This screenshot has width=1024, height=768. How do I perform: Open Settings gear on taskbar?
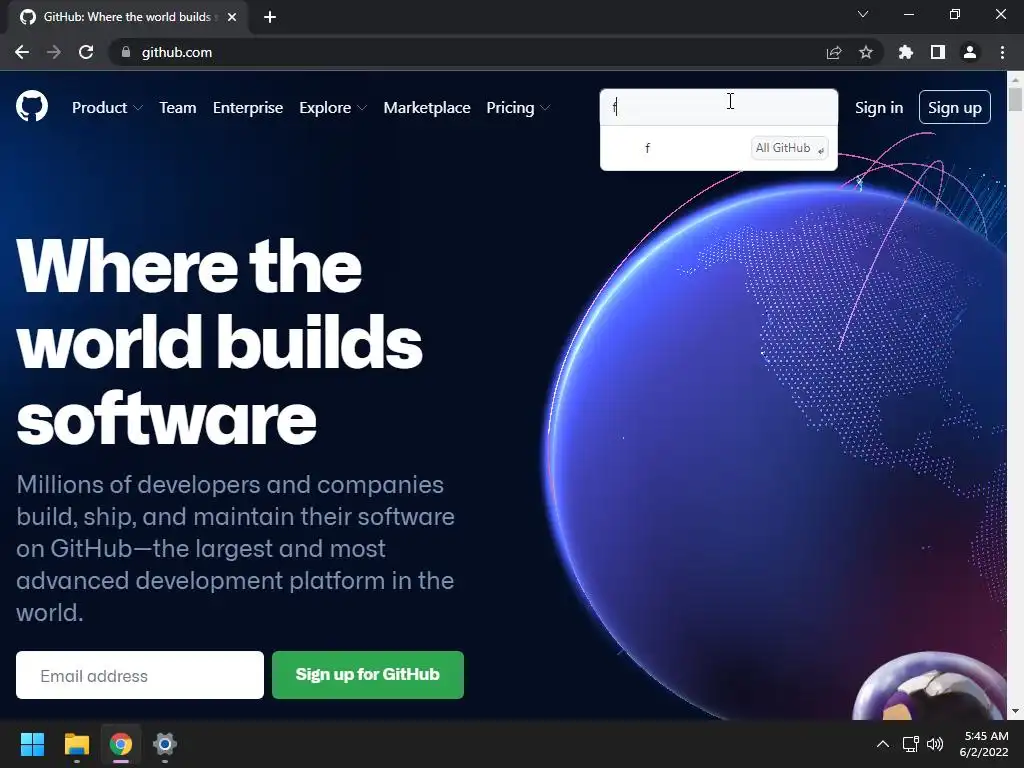pyautogui.click(x=165, y=744)
